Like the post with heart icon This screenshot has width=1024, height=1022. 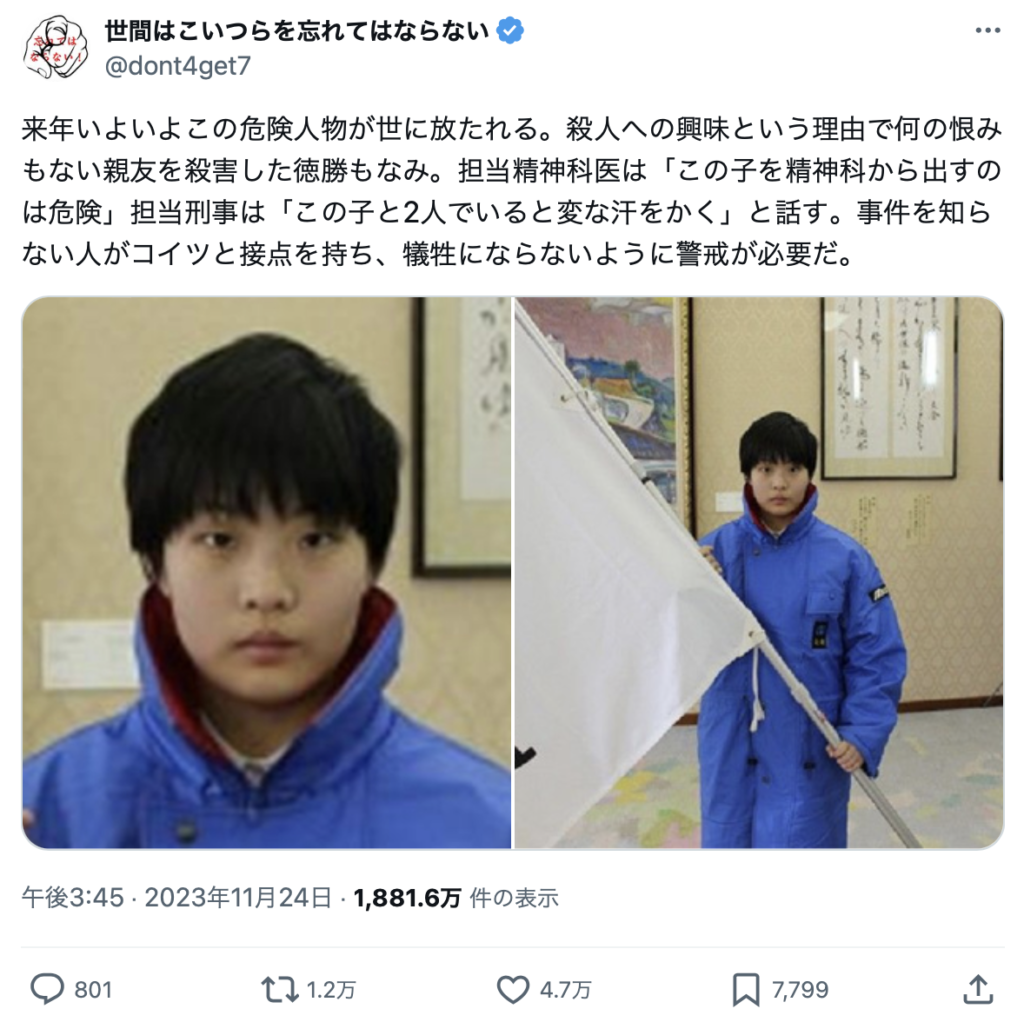point(513,989)
